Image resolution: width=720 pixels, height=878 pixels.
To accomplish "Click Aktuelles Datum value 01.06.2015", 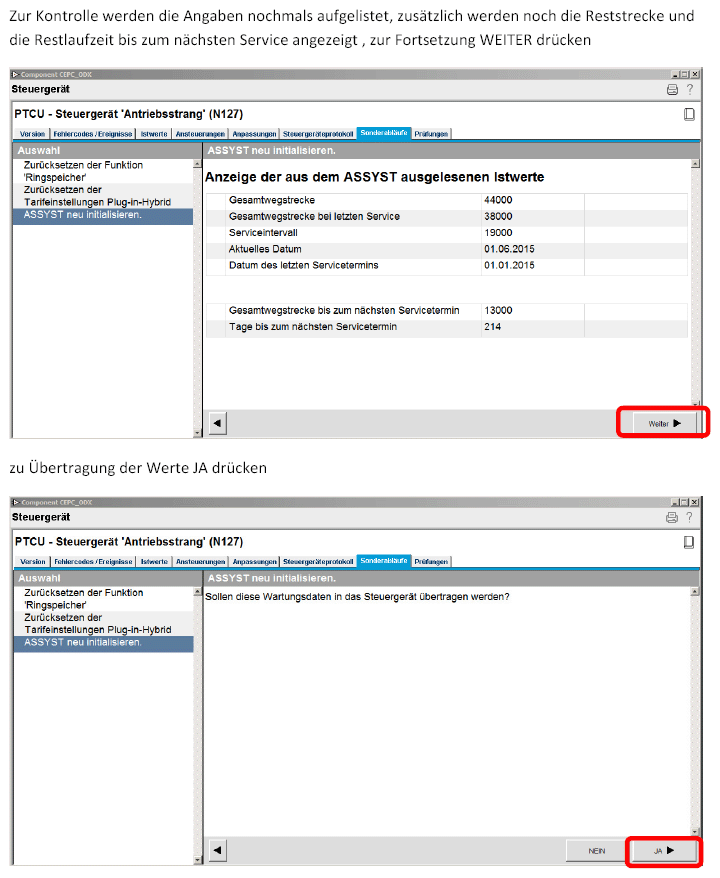I will point(509,249).
